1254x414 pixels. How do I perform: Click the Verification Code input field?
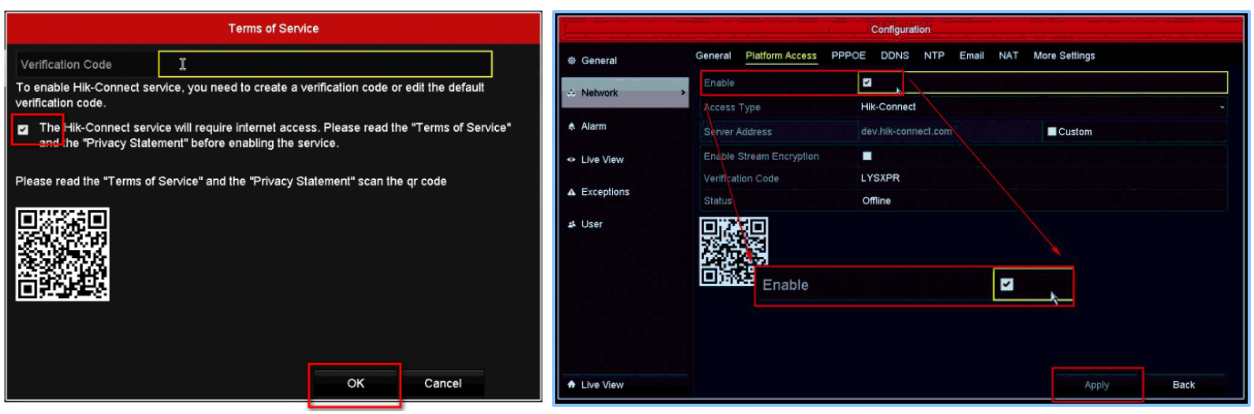tap(325, 64)
